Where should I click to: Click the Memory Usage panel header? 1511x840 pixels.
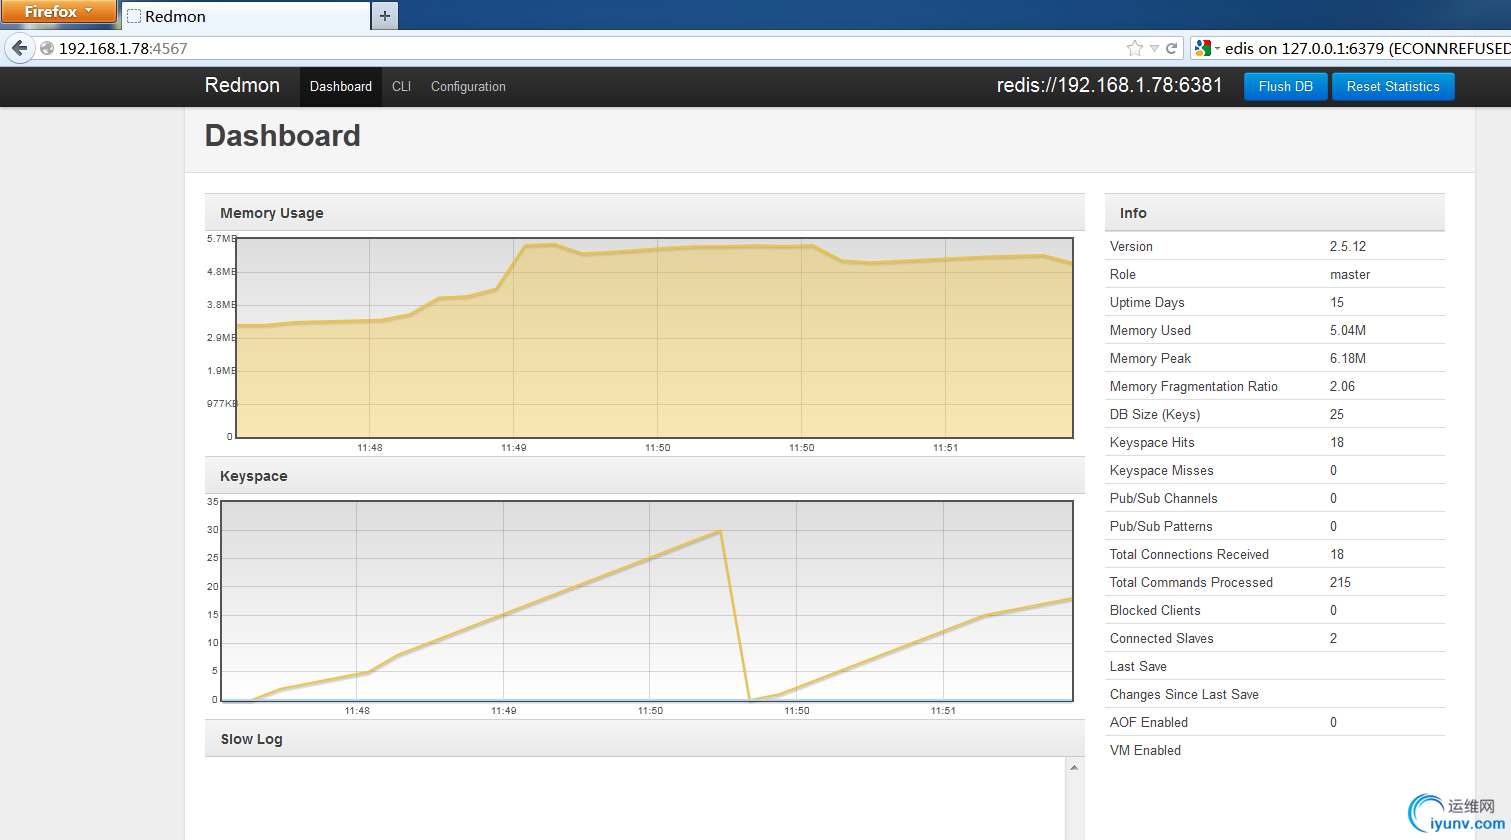pos(645,213)
